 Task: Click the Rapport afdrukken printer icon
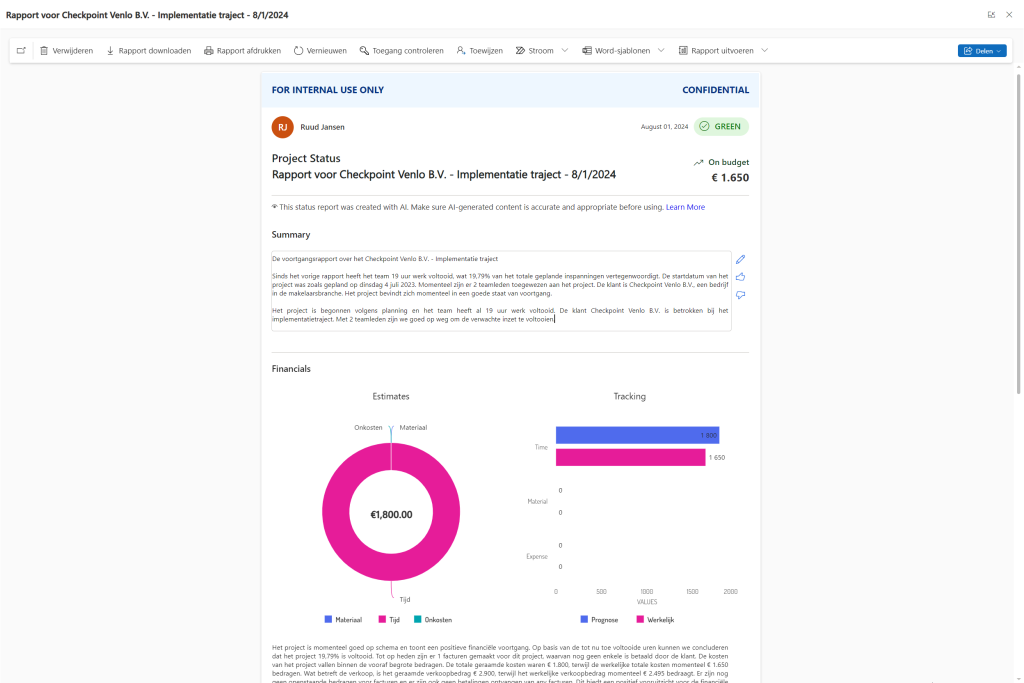[x=208, y=50]
